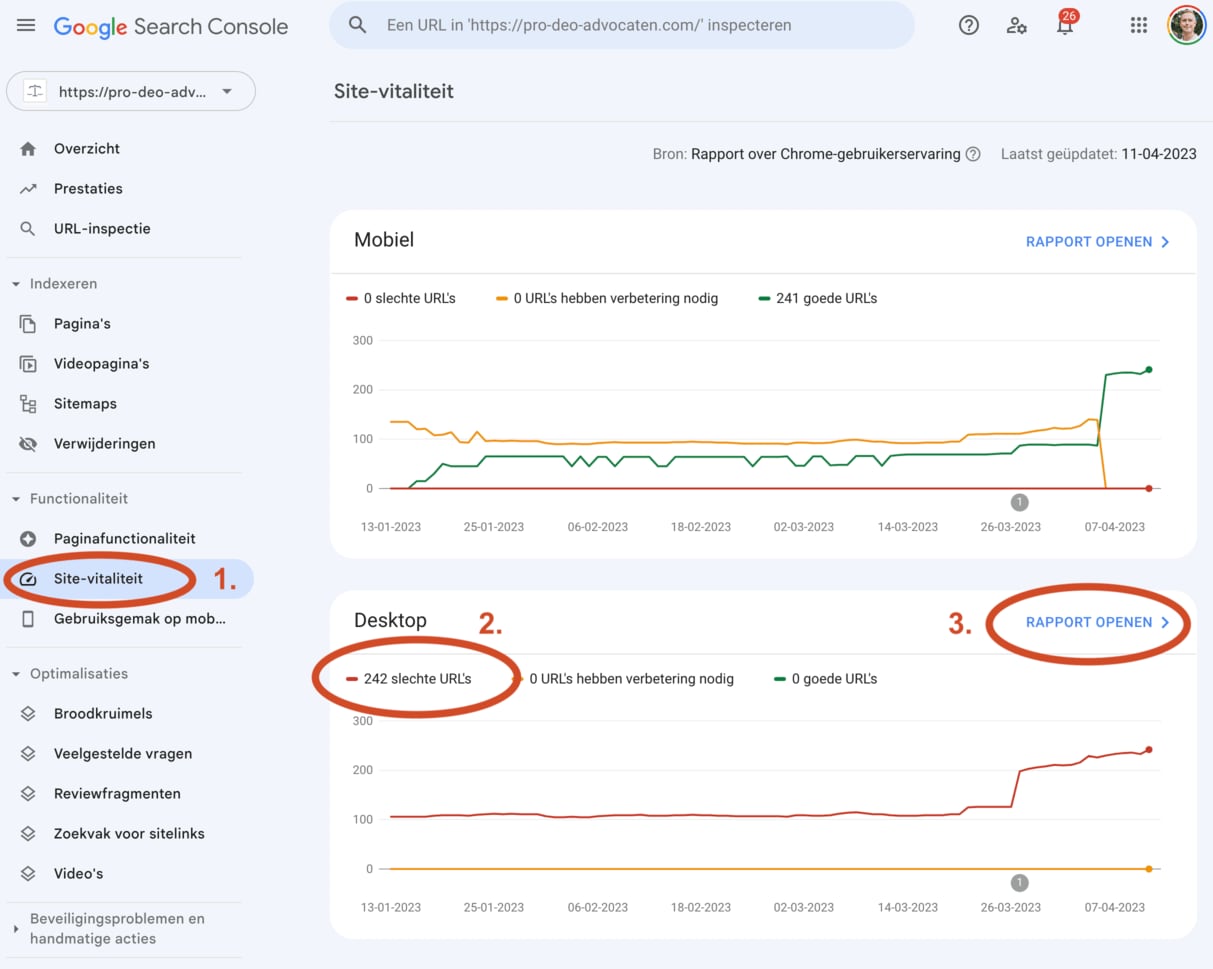
Task: Select URL-inspectie in the sidebar
Action: tap(102, 229)
